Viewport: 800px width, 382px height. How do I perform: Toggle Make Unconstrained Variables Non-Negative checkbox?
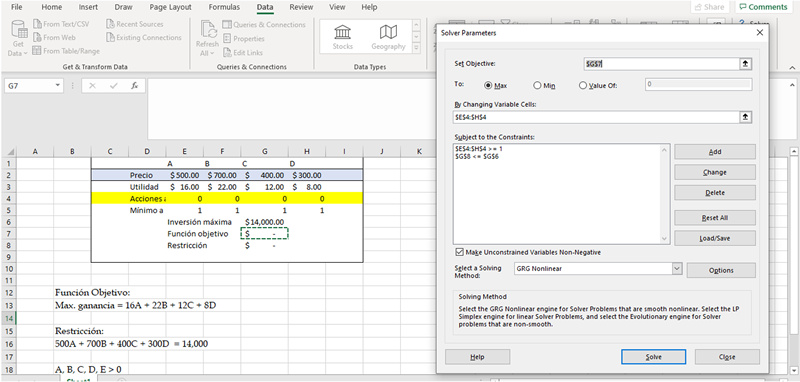[459, 252]
